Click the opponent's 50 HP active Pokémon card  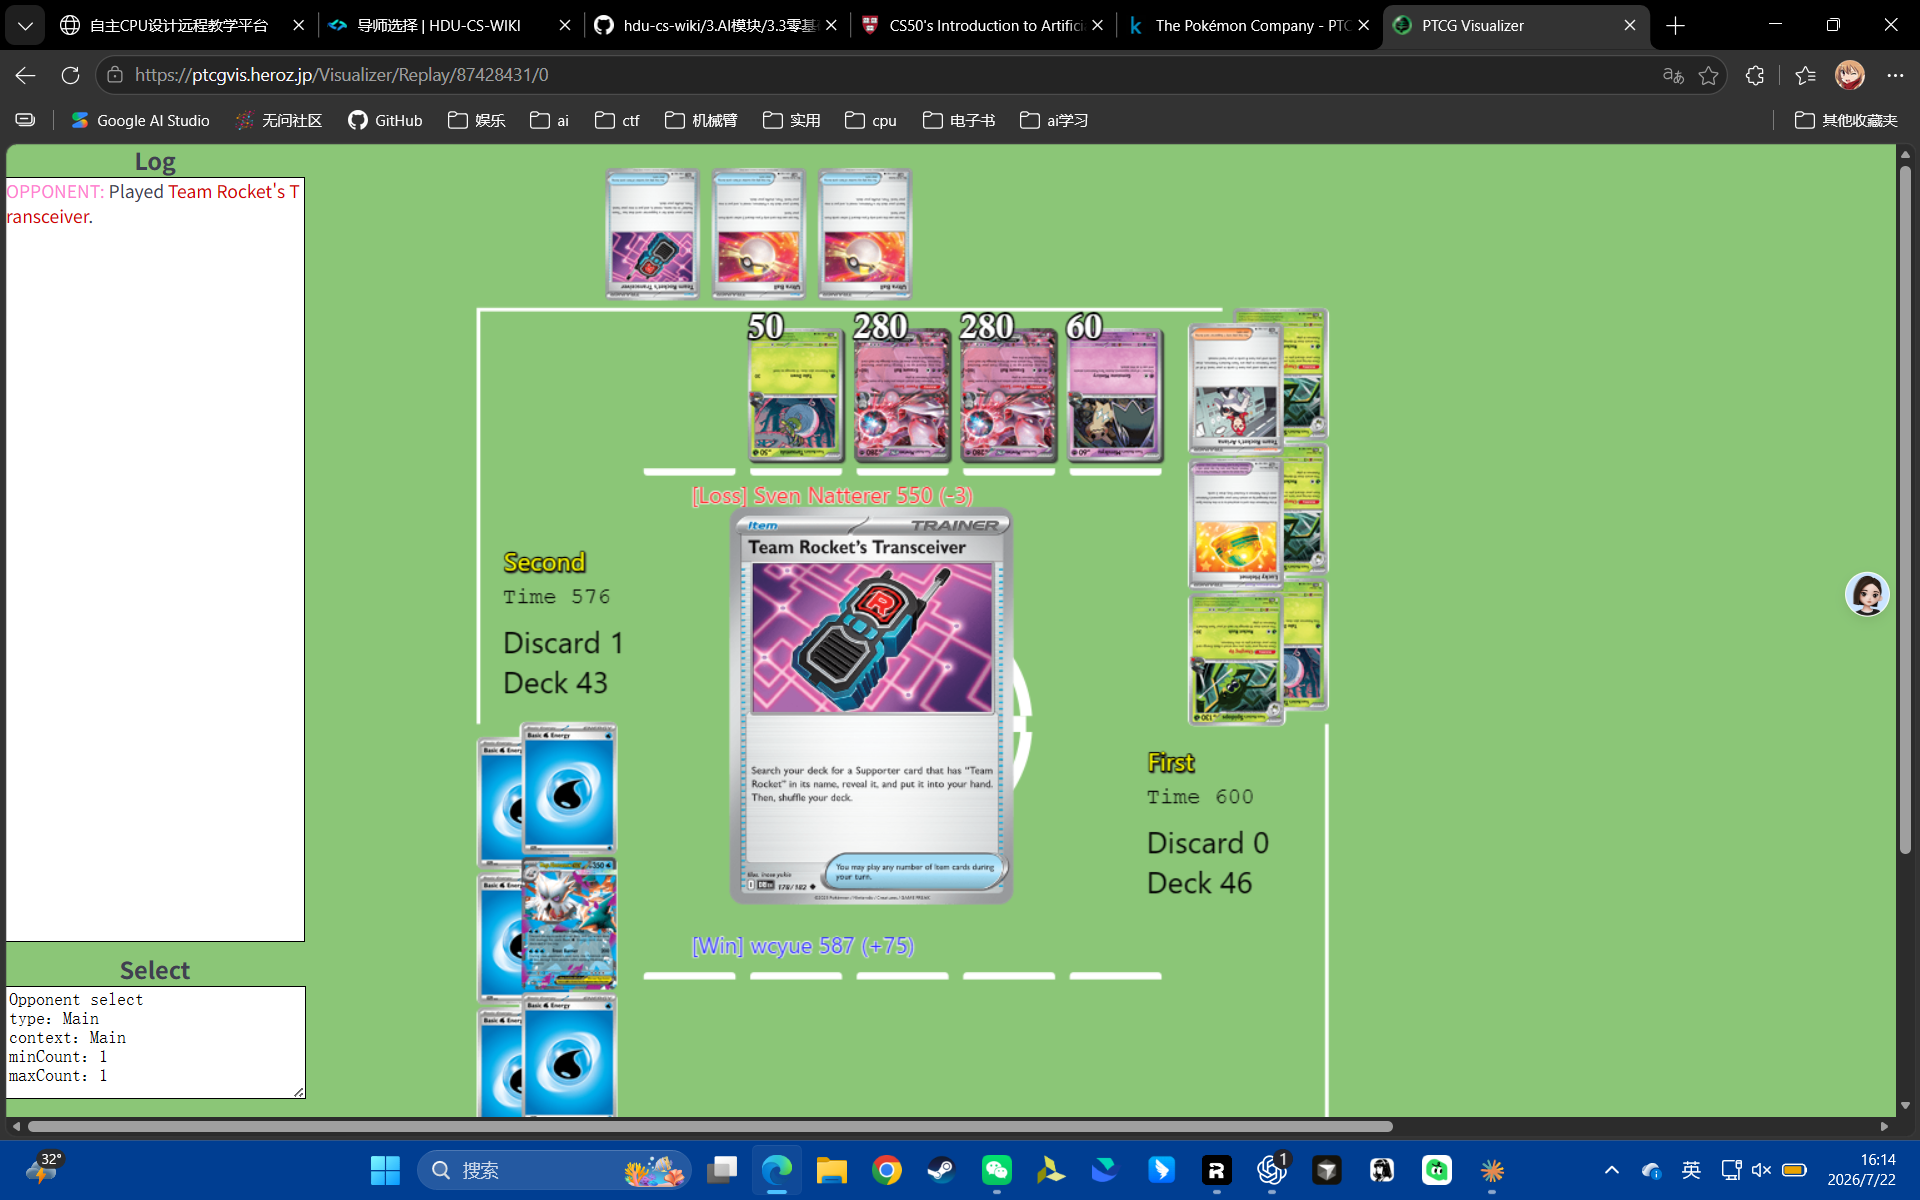pyautogui.click(x=796, y=395)
